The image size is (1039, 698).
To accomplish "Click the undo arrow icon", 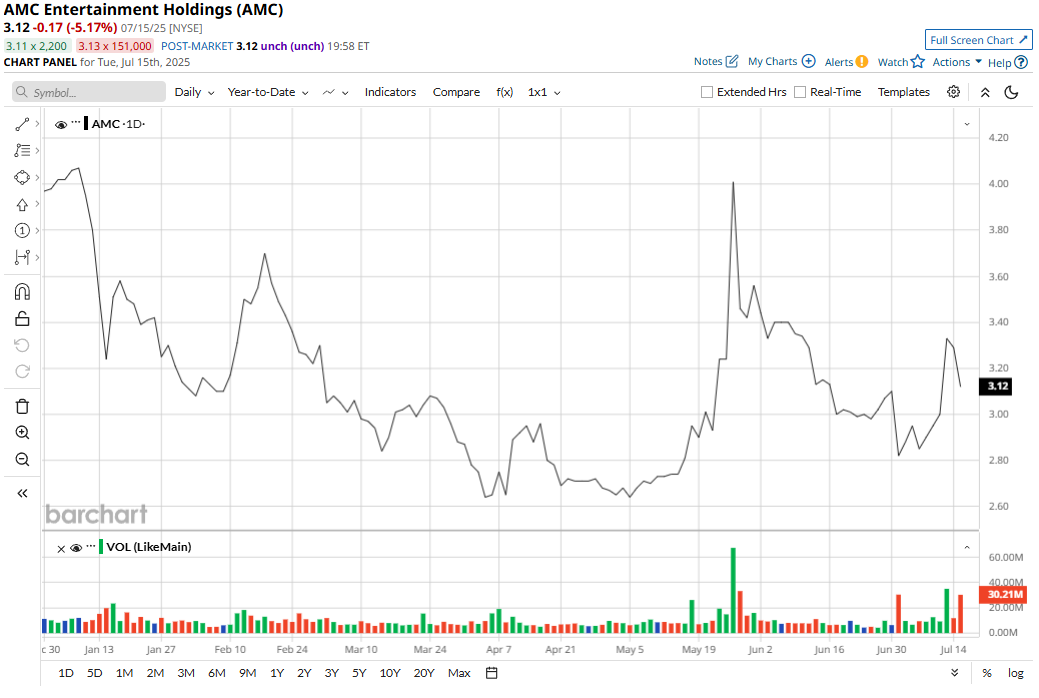I will (x=22, y=345).
